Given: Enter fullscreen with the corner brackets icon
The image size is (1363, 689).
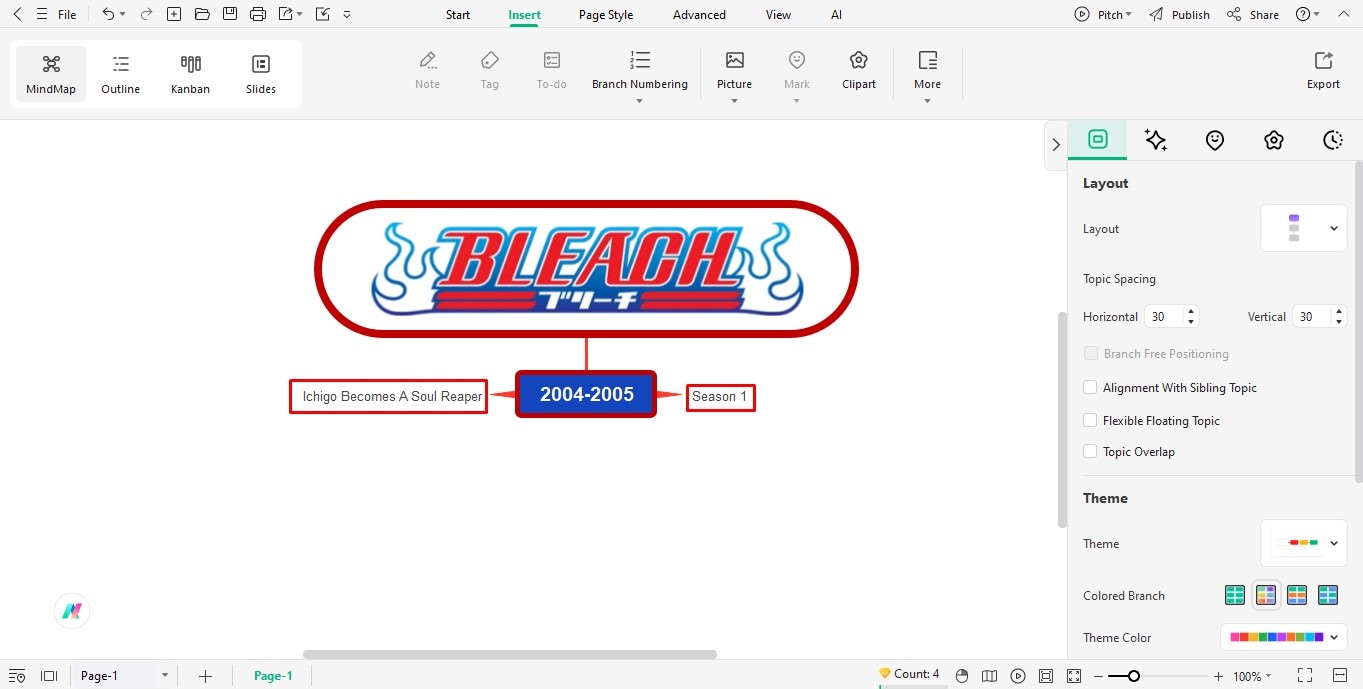Looking at the screenshot, I should coord(1305,676).
